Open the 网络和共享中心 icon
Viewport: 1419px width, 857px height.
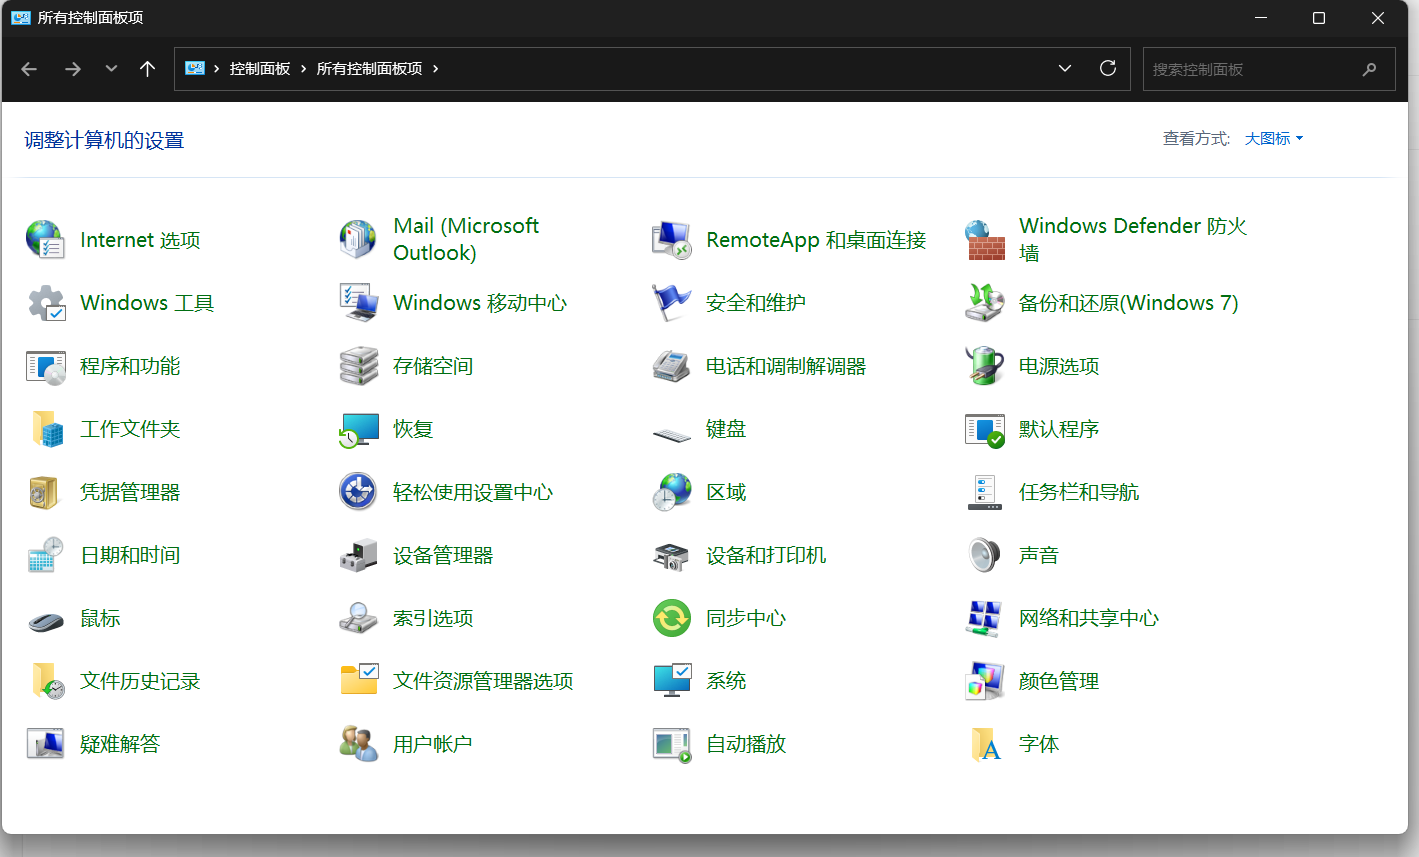984,618
